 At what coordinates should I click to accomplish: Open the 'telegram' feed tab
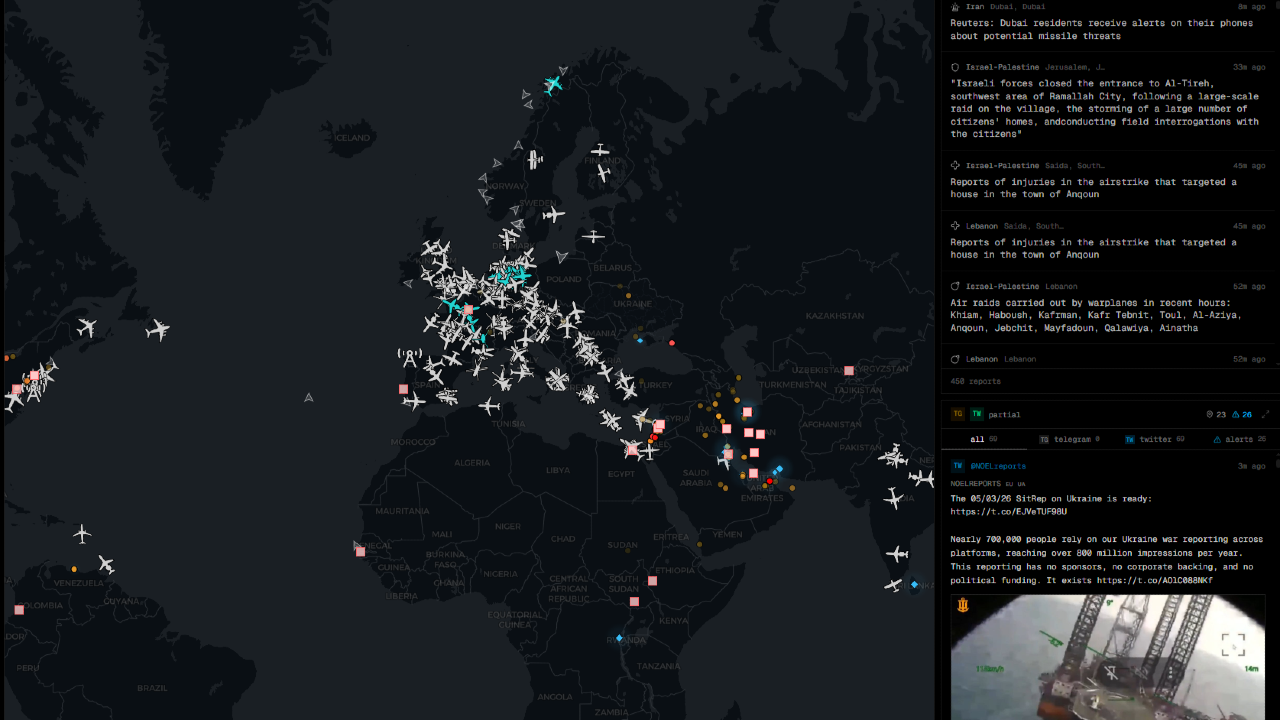[1068, 439]
